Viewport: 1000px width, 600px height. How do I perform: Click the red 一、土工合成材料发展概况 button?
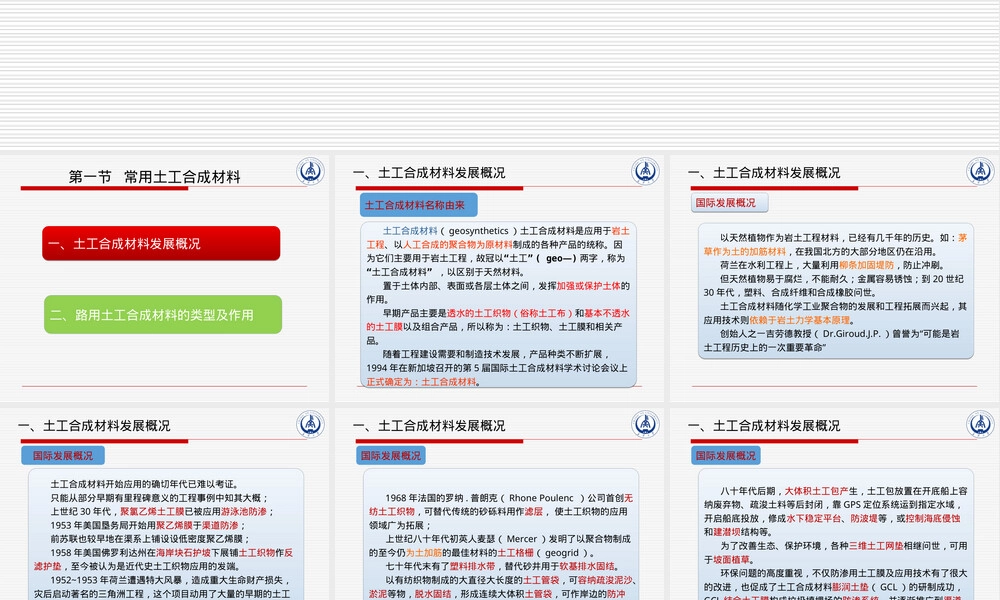pyautogui.click(x=161, y=243)
